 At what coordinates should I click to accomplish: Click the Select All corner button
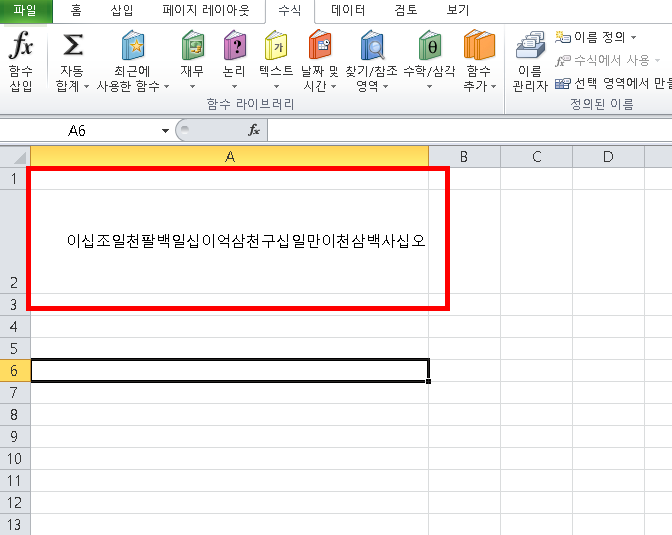(15, 156)
